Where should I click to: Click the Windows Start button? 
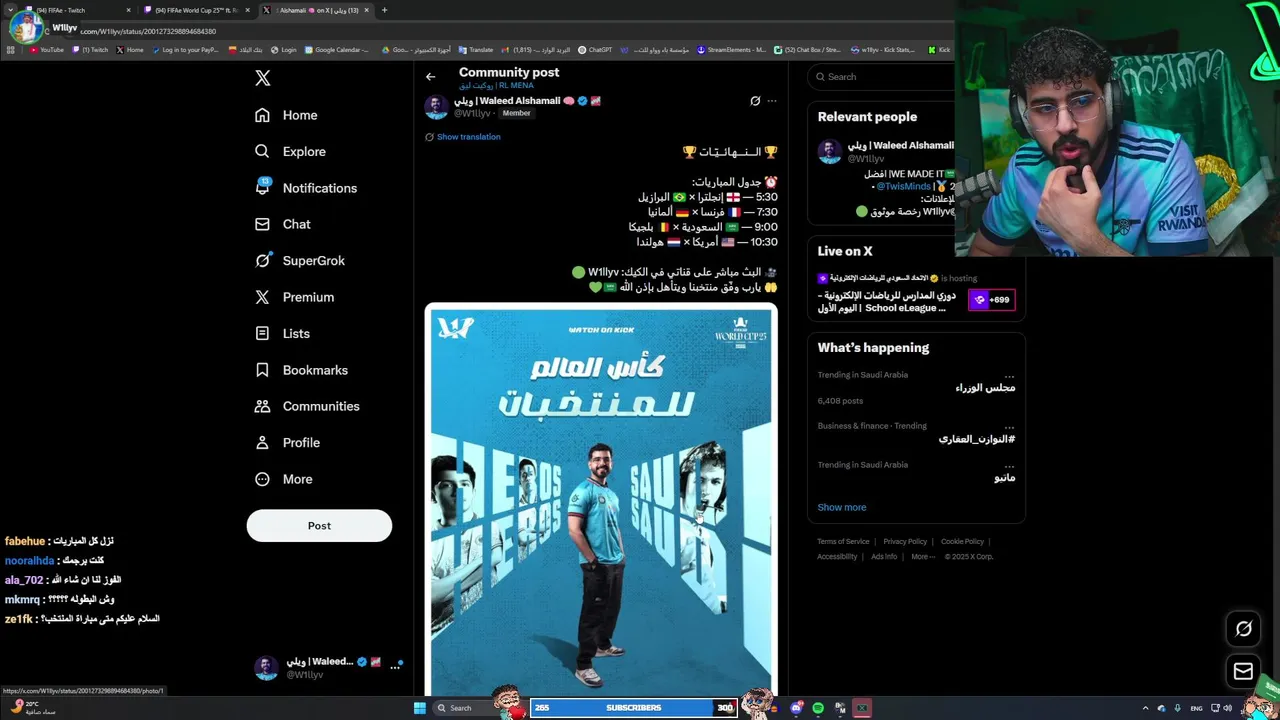click(420, 708)
